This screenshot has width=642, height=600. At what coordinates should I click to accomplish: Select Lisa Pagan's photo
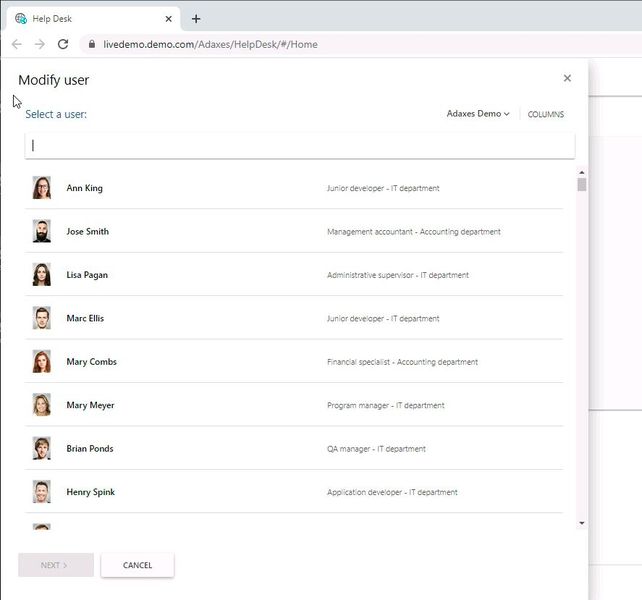point(42,274)
